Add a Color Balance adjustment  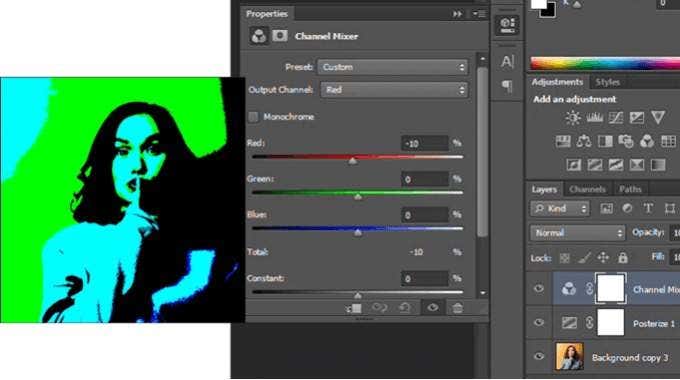tap(584, 141)
